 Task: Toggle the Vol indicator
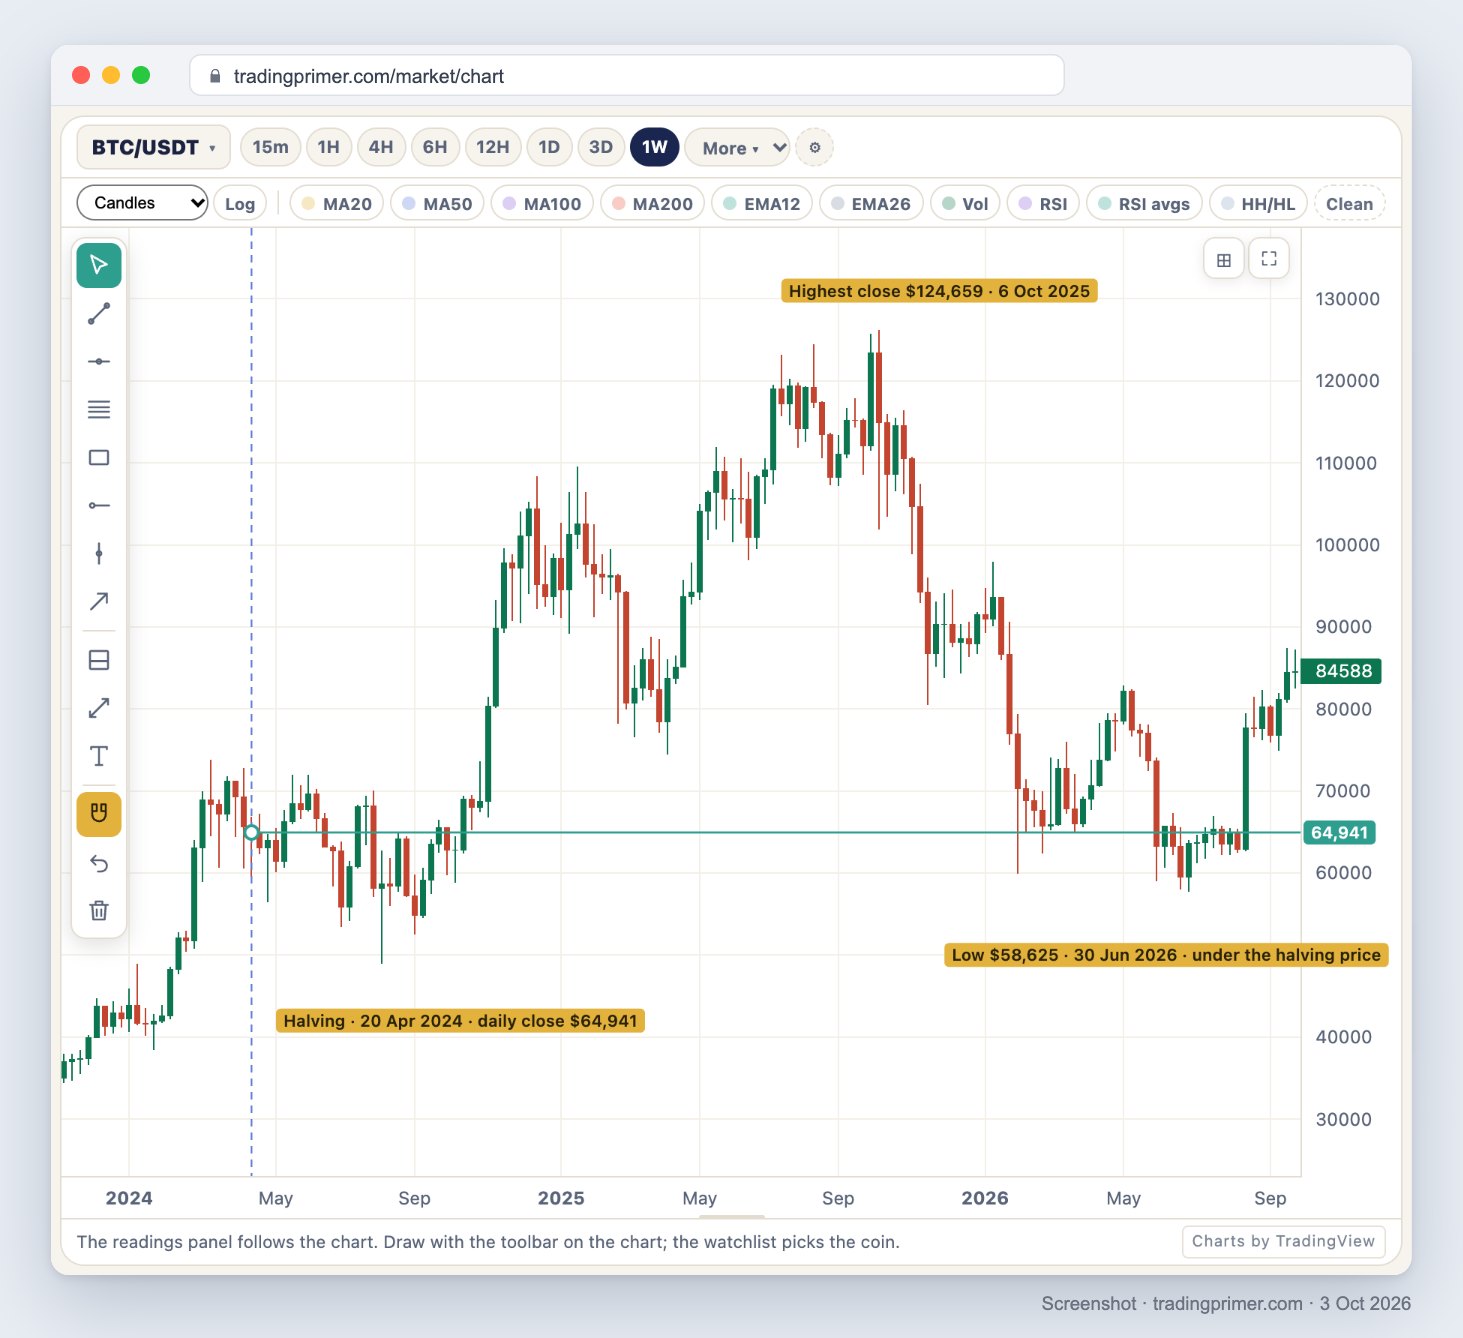point(965,204)
